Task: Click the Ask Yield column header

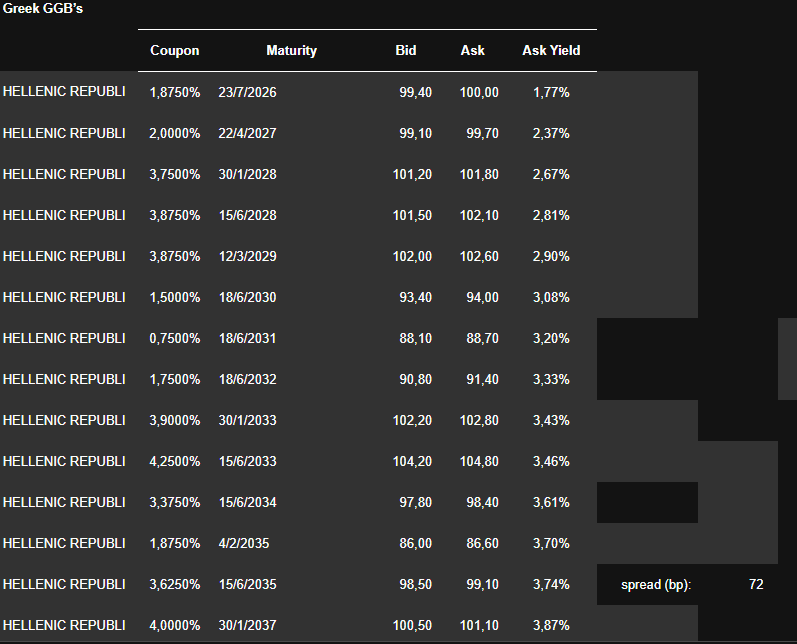Action: click(x=551, y=50)
